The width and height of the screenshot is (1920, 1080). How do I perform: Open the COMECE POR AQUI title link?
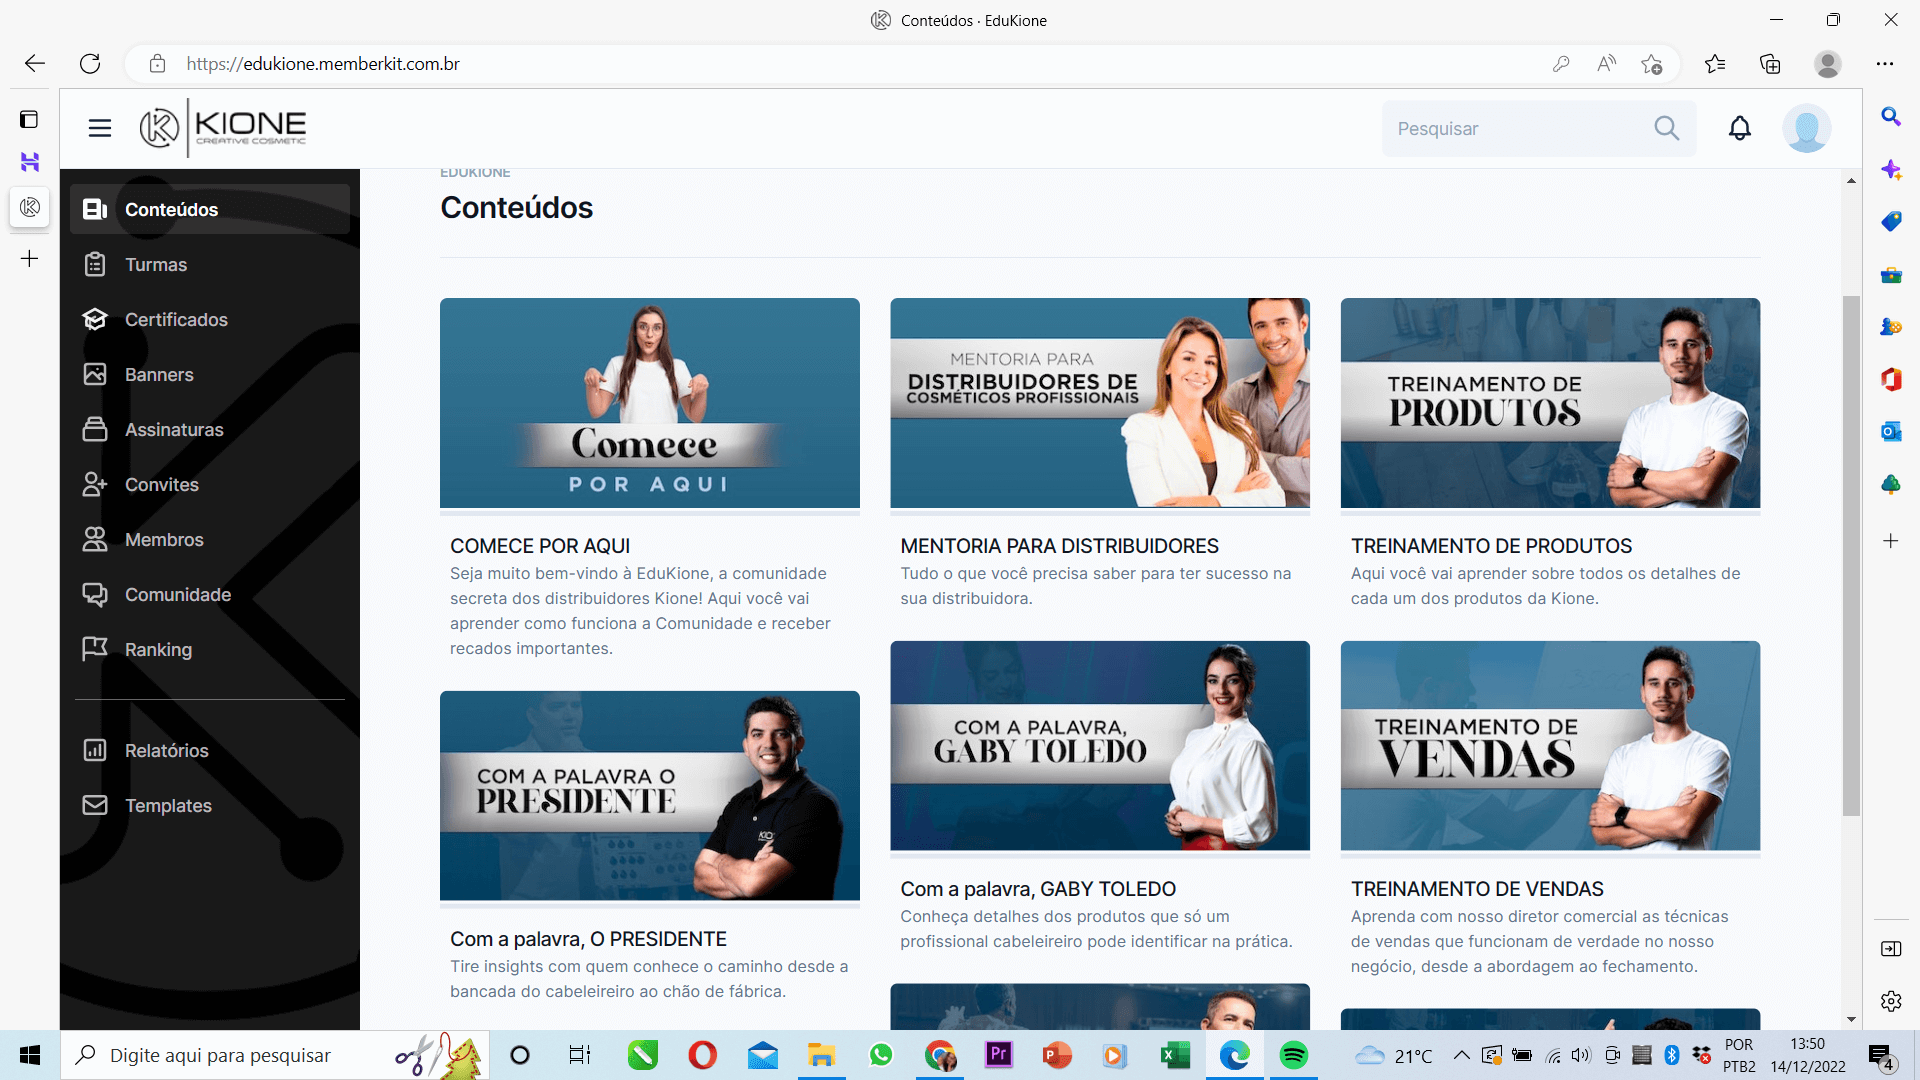540,546
